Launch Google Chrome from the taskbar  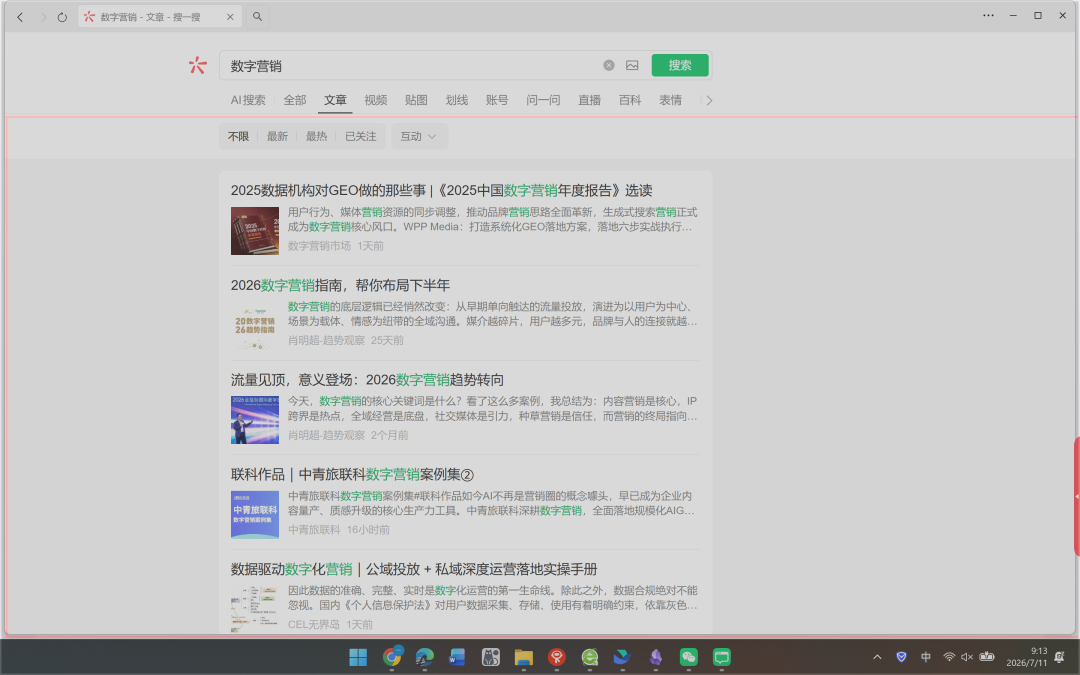point(392,657)
